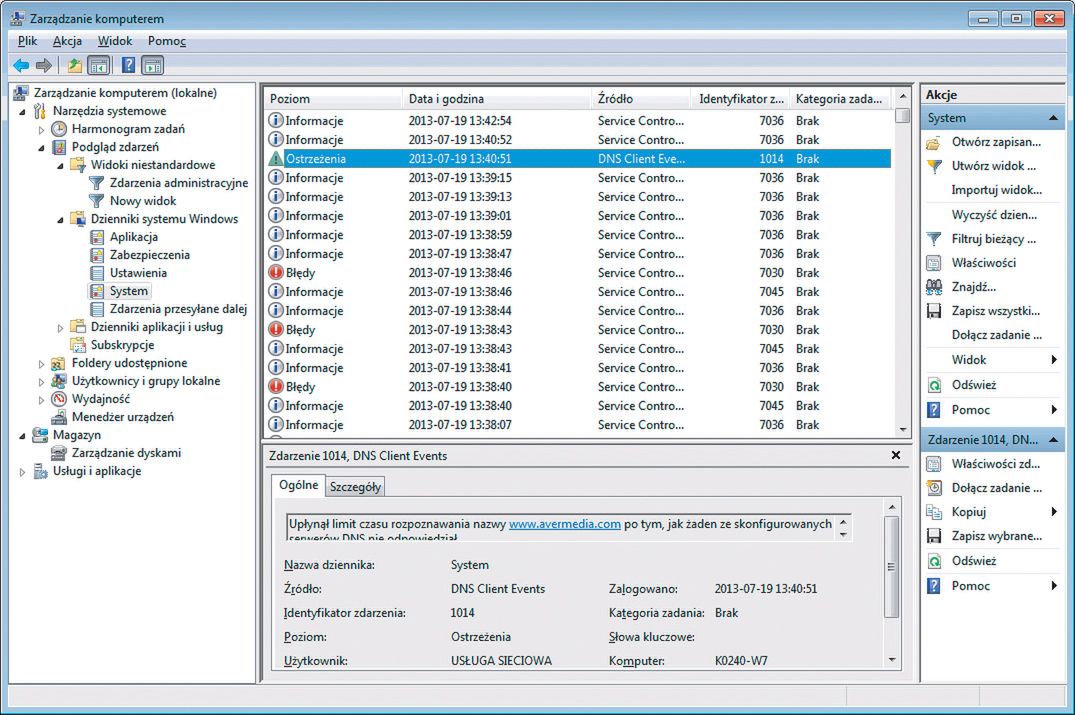Click the Otwórz zapisany folder icon
Image resolution: width=1075 pixels, height=715 pixels.
click(x=934, y=143)
